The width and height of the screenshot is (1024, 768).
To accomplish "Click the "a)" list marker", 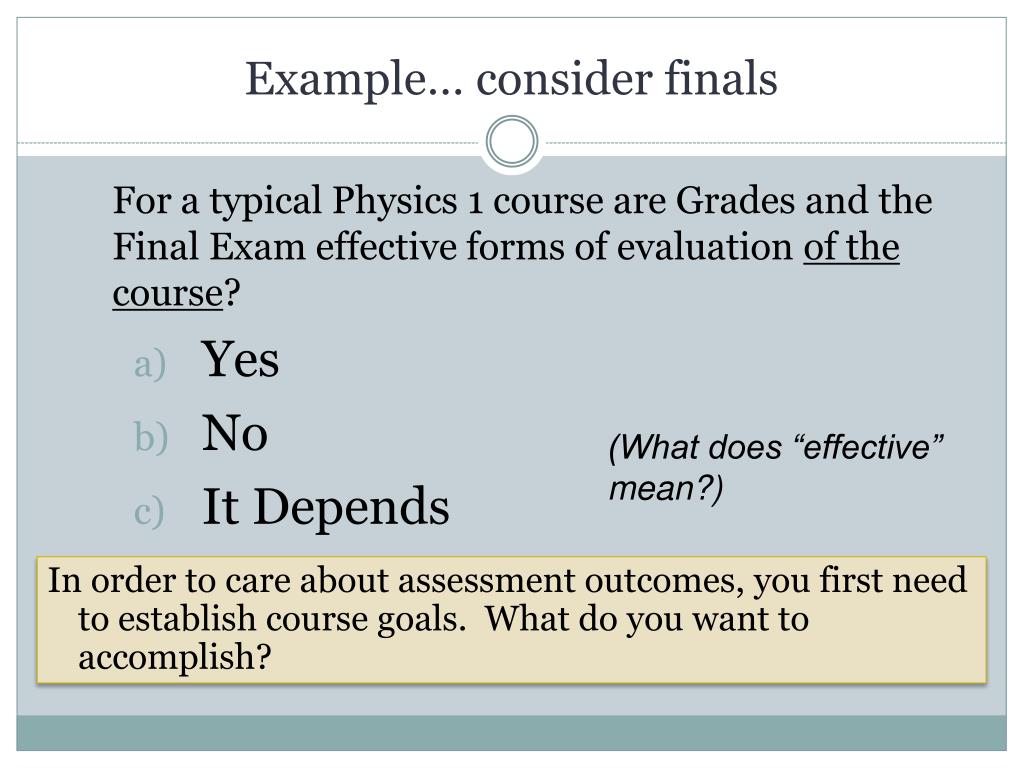I will (148, 366).
